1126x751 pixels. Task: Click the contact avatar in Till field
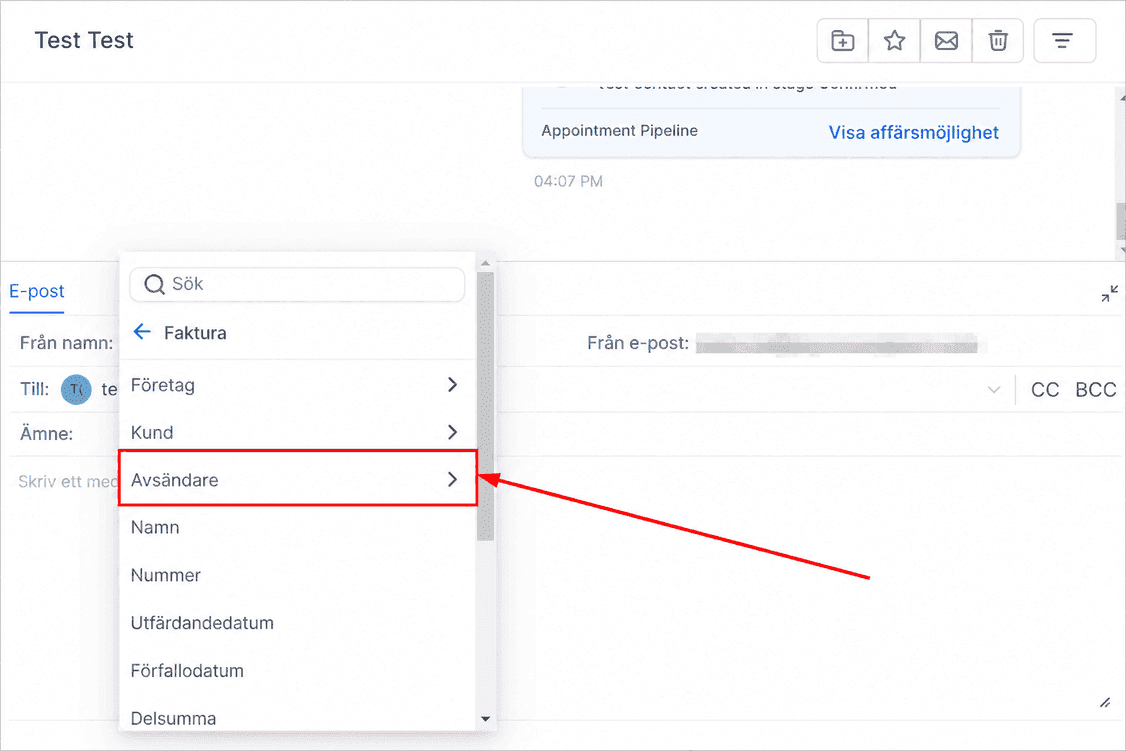tap(76, 389)
